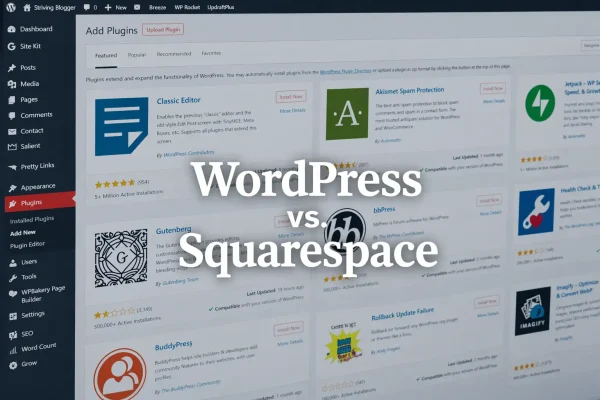Click the Classic Editor plugin icon

click(121, 128)
